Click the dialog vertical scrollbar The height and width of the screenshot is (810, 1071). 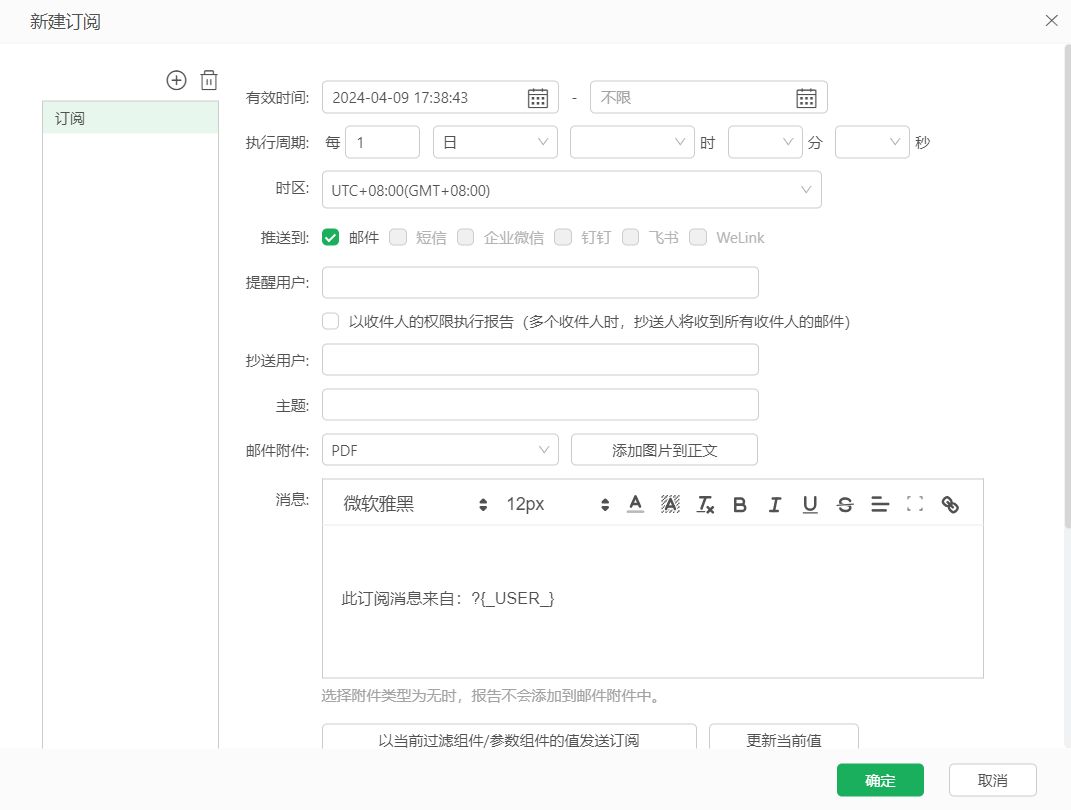coord(1068,287)
